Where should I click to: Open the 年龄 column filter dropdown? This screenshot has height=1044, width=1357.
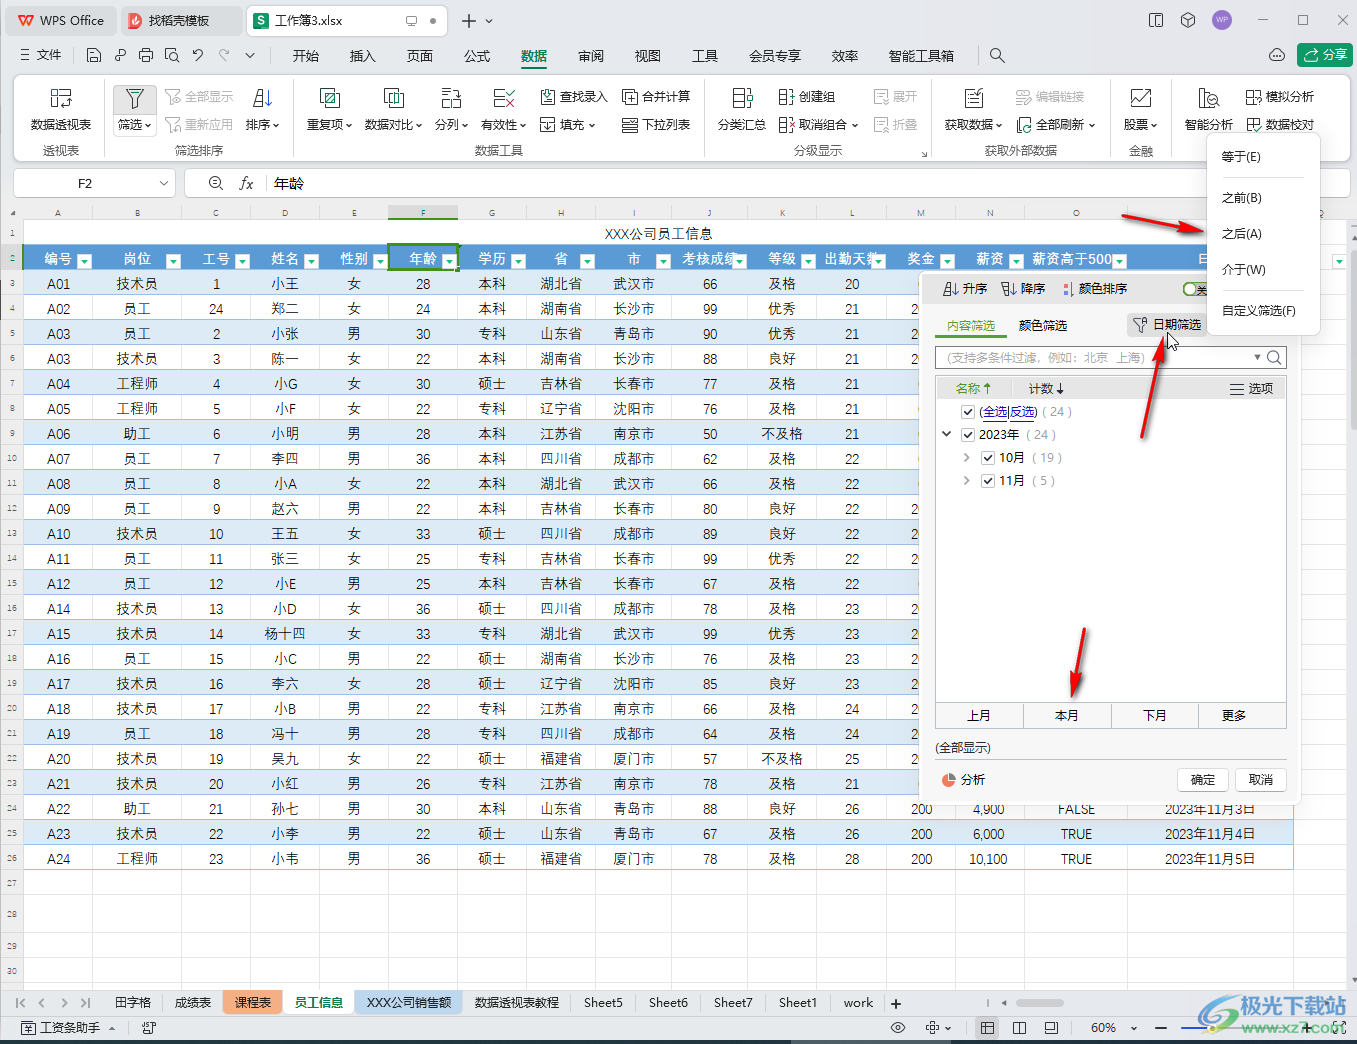click(449, 260)
